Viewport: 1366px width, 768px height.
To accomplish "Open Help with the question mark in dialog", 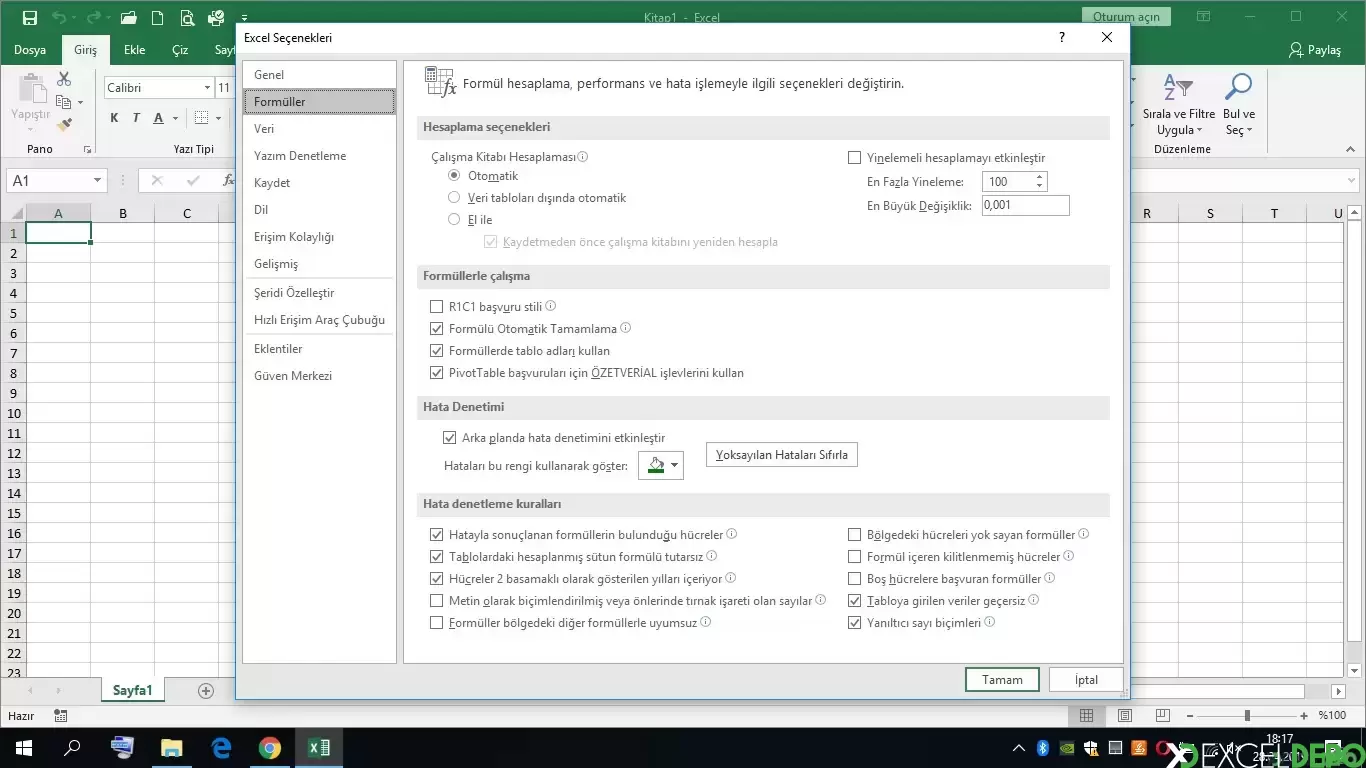I will click(x=1062, y=38).
